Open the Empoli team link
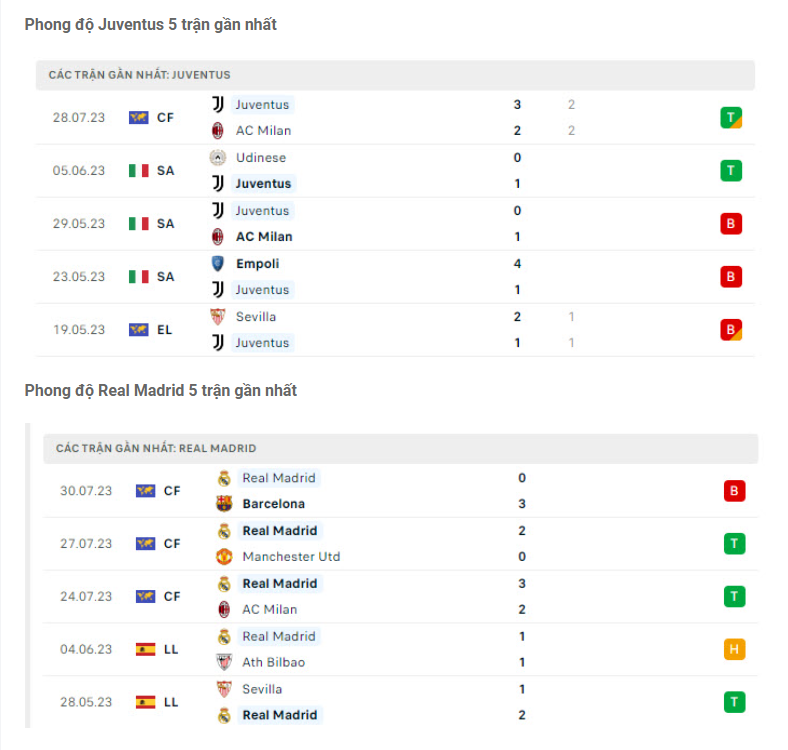 coord(258,264)
